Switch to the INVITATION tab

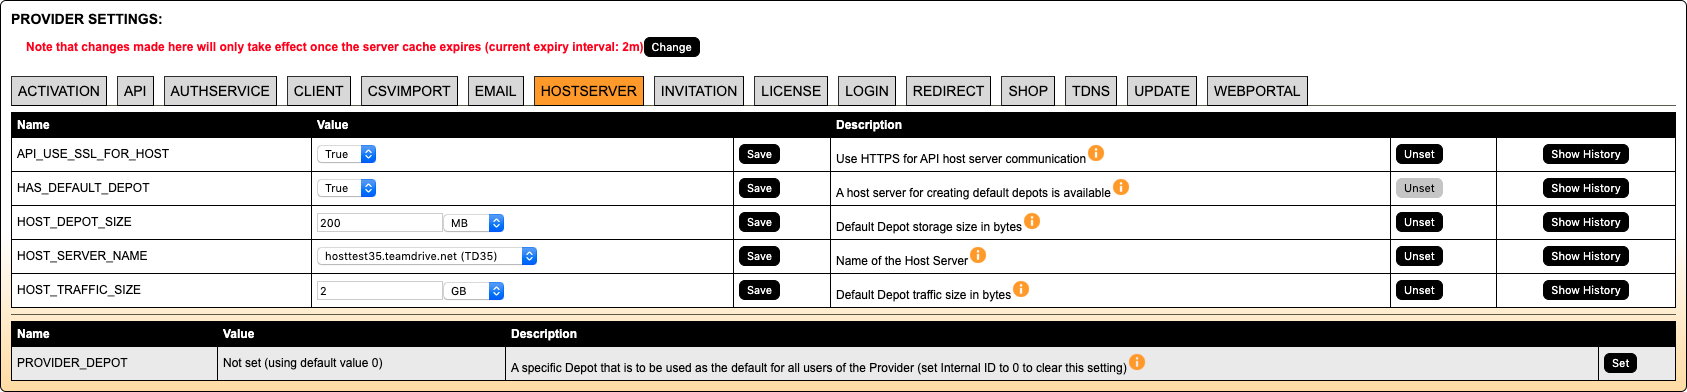[x=699, y=91]
